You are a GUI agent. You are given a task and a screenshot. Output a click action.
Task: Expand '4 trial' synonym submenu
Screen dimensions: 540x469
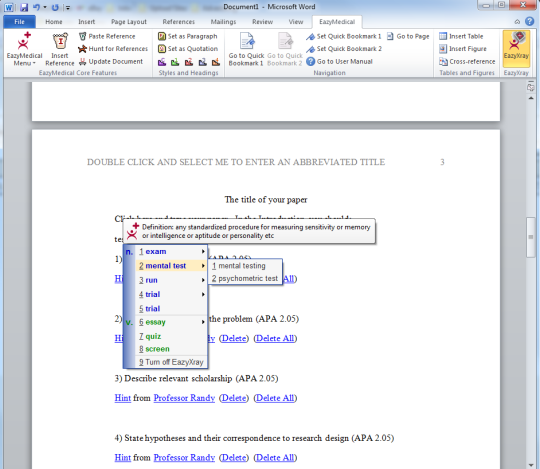click(172, 294)
